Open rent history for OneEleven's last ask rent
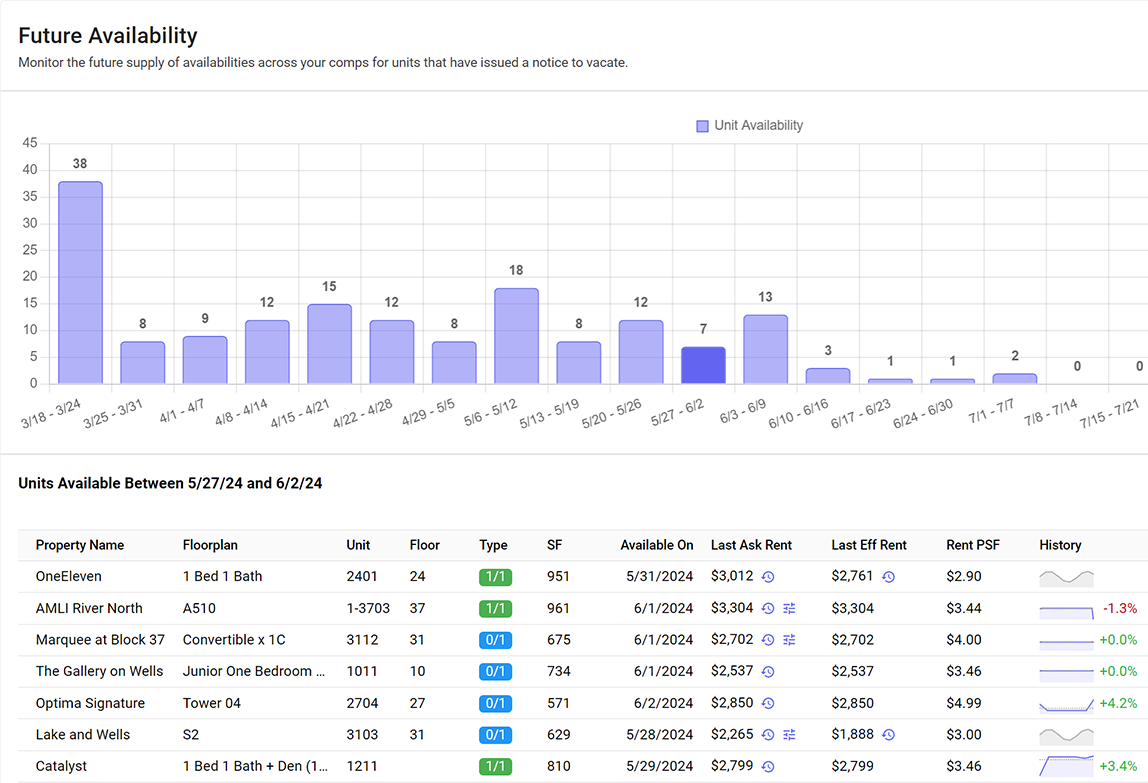Image resolution: width=1148 pixels, height=783 pixels. tap(768, 577)
